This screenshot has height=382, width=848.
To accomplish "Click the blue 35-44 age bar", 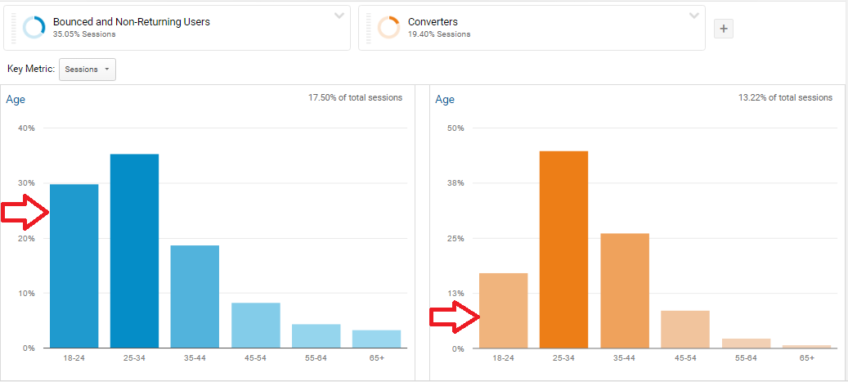I will [x=195, y=297].
